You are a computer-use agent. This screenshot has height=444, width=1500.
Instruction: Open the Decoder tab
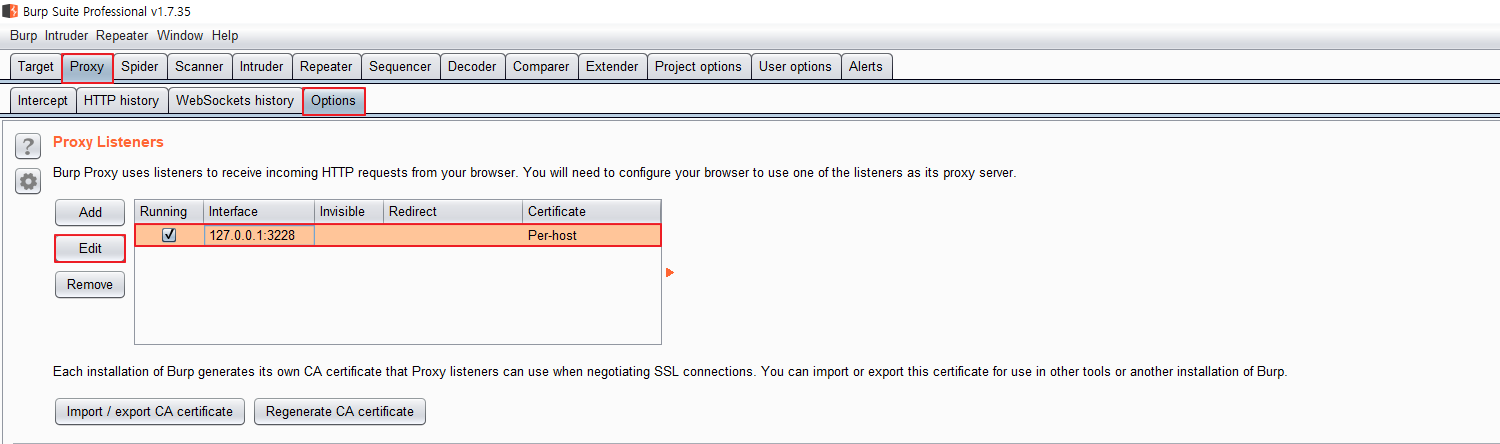[472, 67]
